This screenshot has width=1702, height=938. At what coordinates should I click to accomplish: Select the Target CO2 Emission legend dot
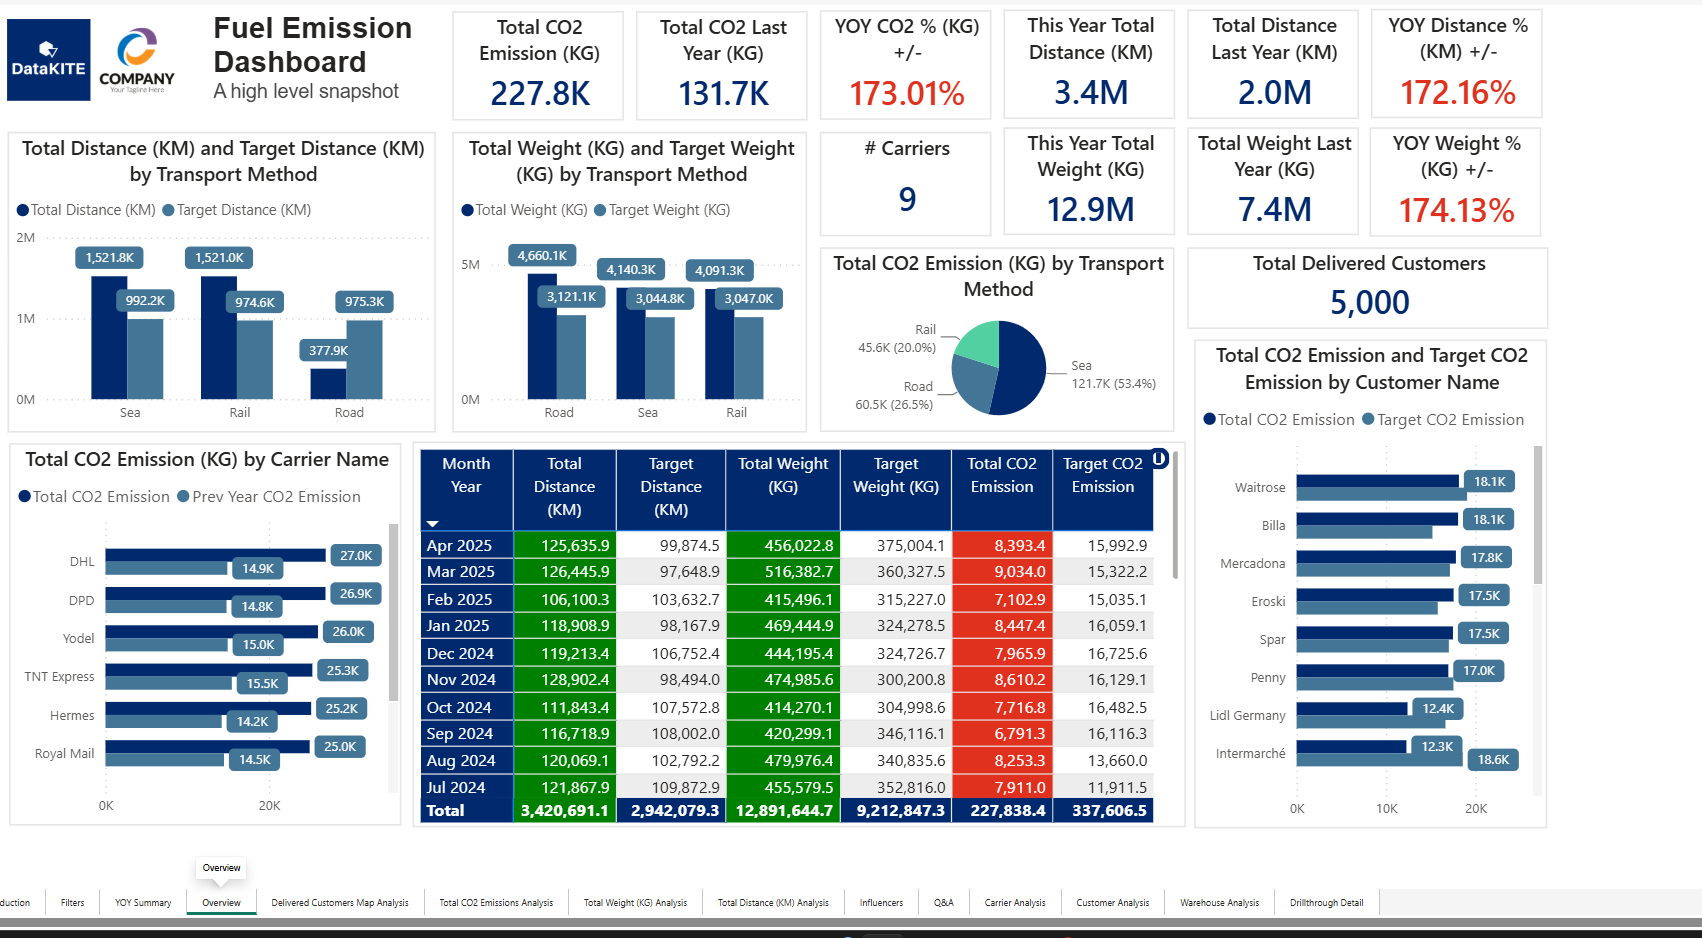pos(1368,419)
